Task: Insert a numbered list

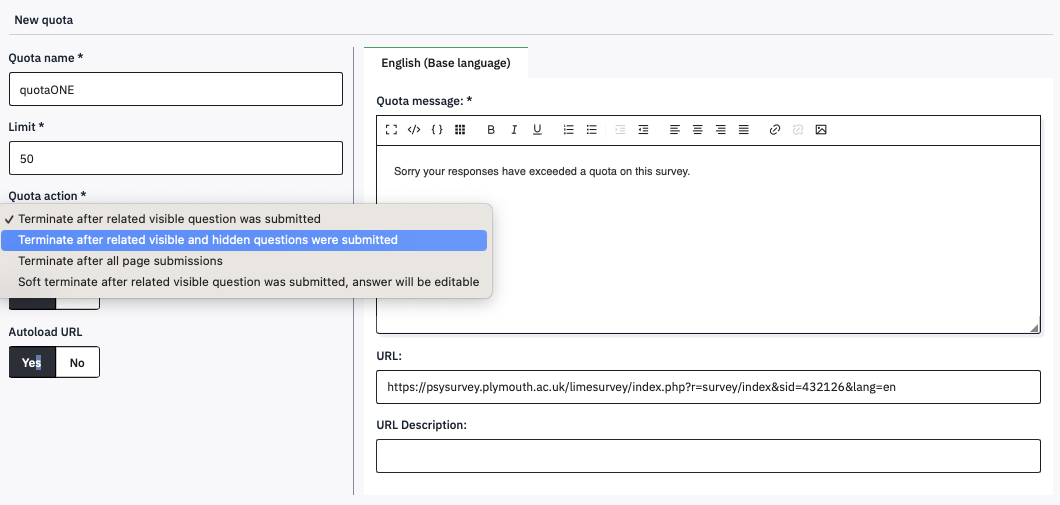Action: 568,130
